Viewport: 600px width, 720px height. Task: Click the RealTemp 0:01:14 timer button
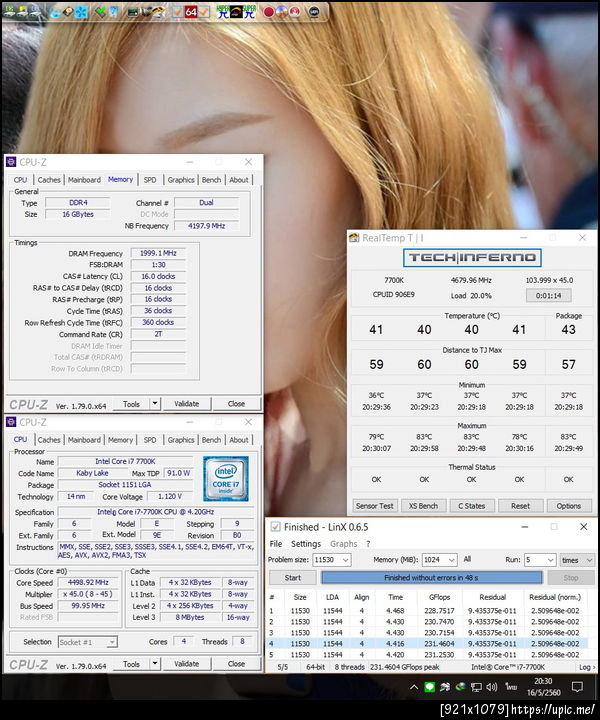[x=549, y=295]
